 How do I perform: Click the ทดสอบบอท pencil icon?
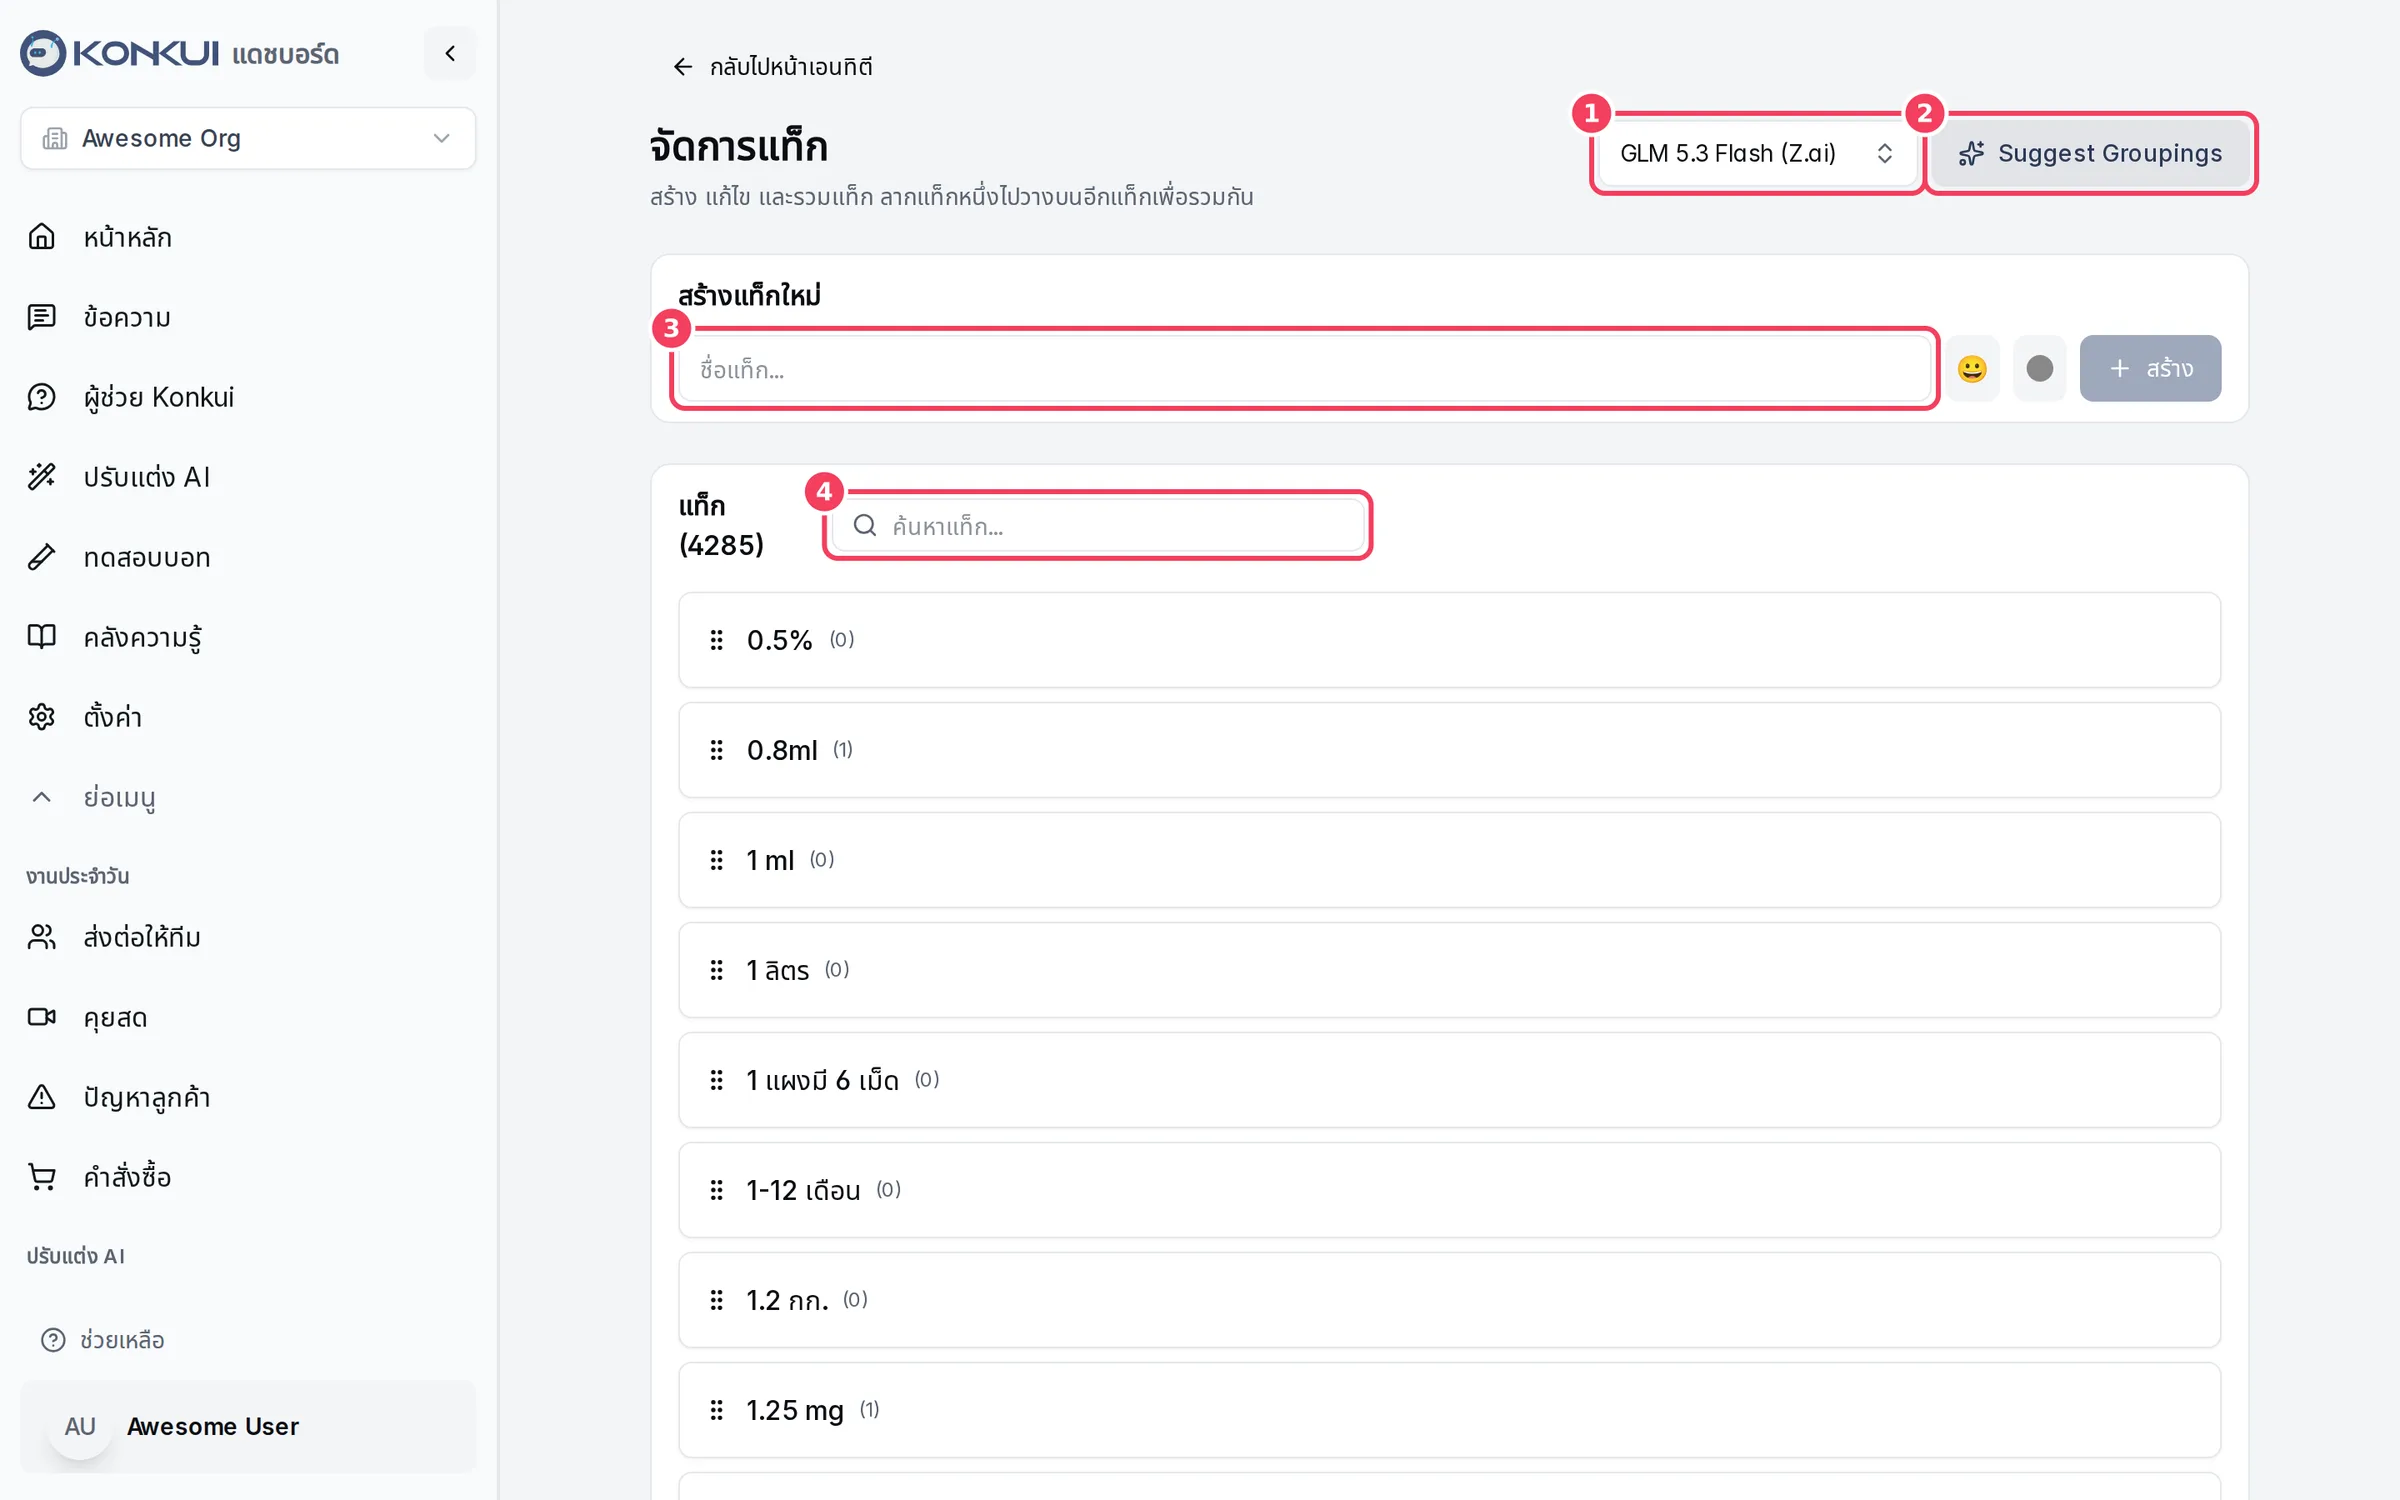click(x=41, y=557)
